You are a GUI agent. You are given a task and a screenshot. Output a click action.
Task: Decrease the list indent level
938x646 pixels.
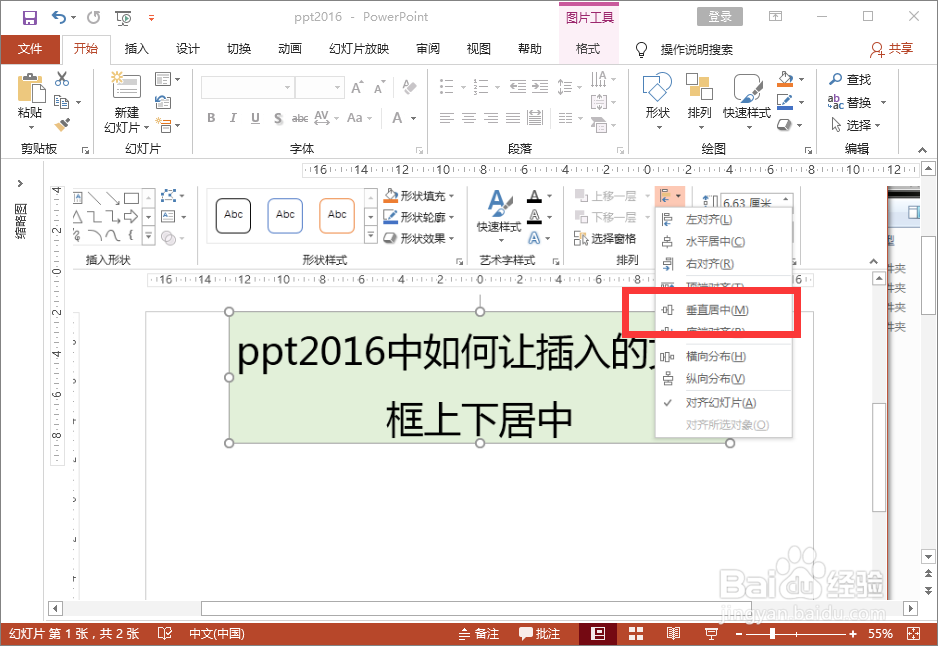pyautogui.click(x=517, y=87)
